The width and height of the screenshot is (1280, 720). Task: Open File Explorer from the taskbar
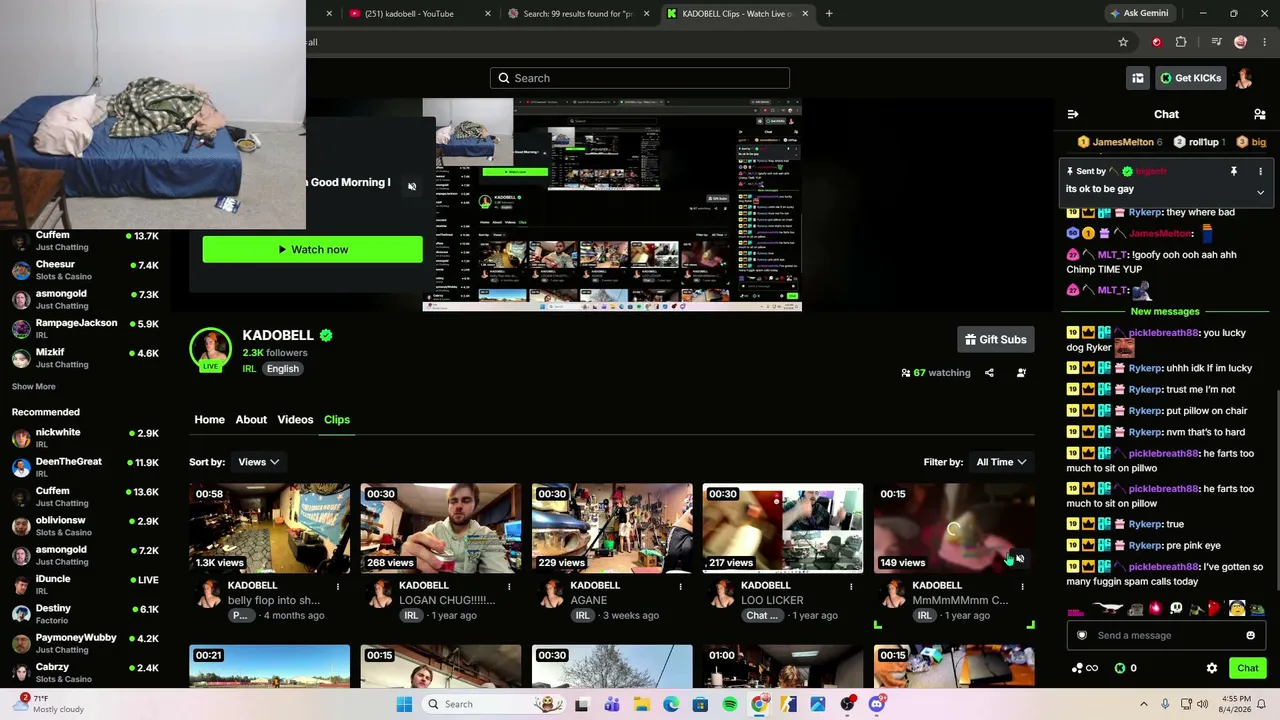pos(641,704)
